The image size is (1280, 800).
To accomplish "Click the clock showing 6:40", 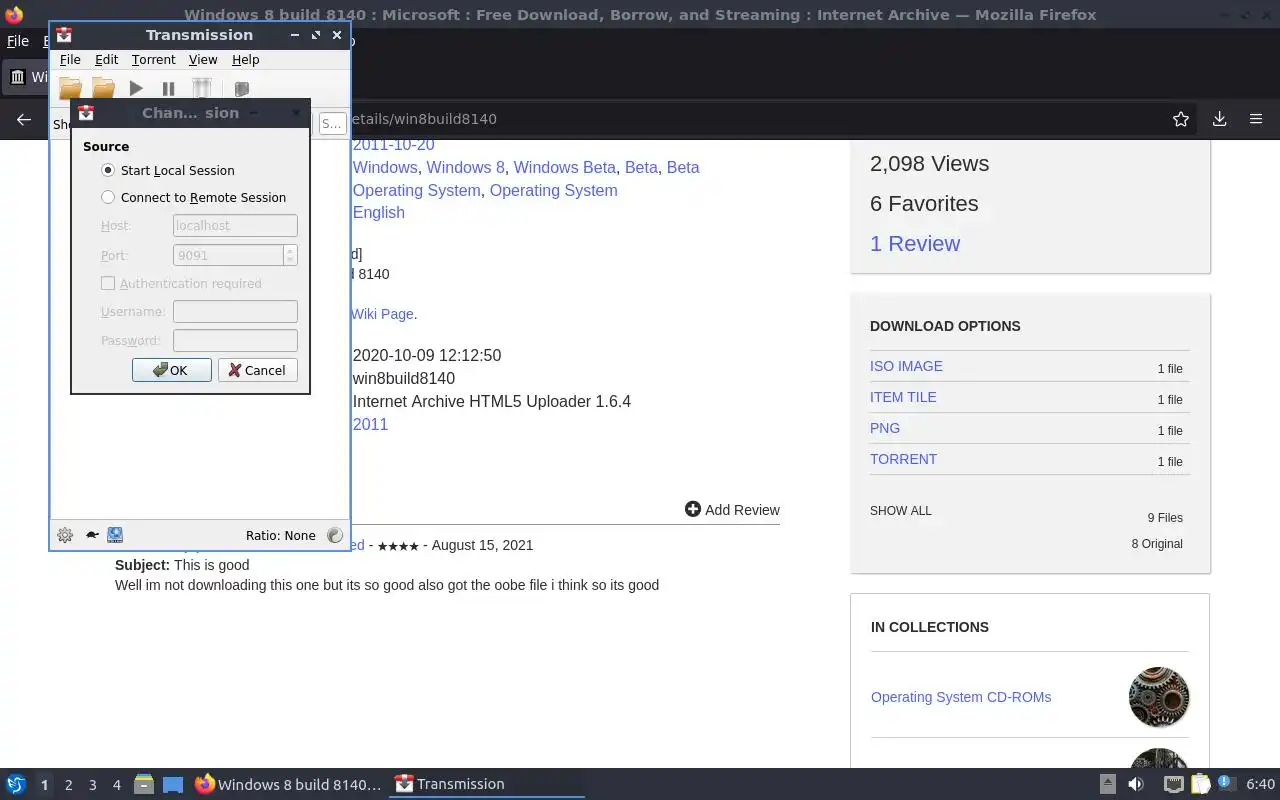I will (x=1260, y=784).
